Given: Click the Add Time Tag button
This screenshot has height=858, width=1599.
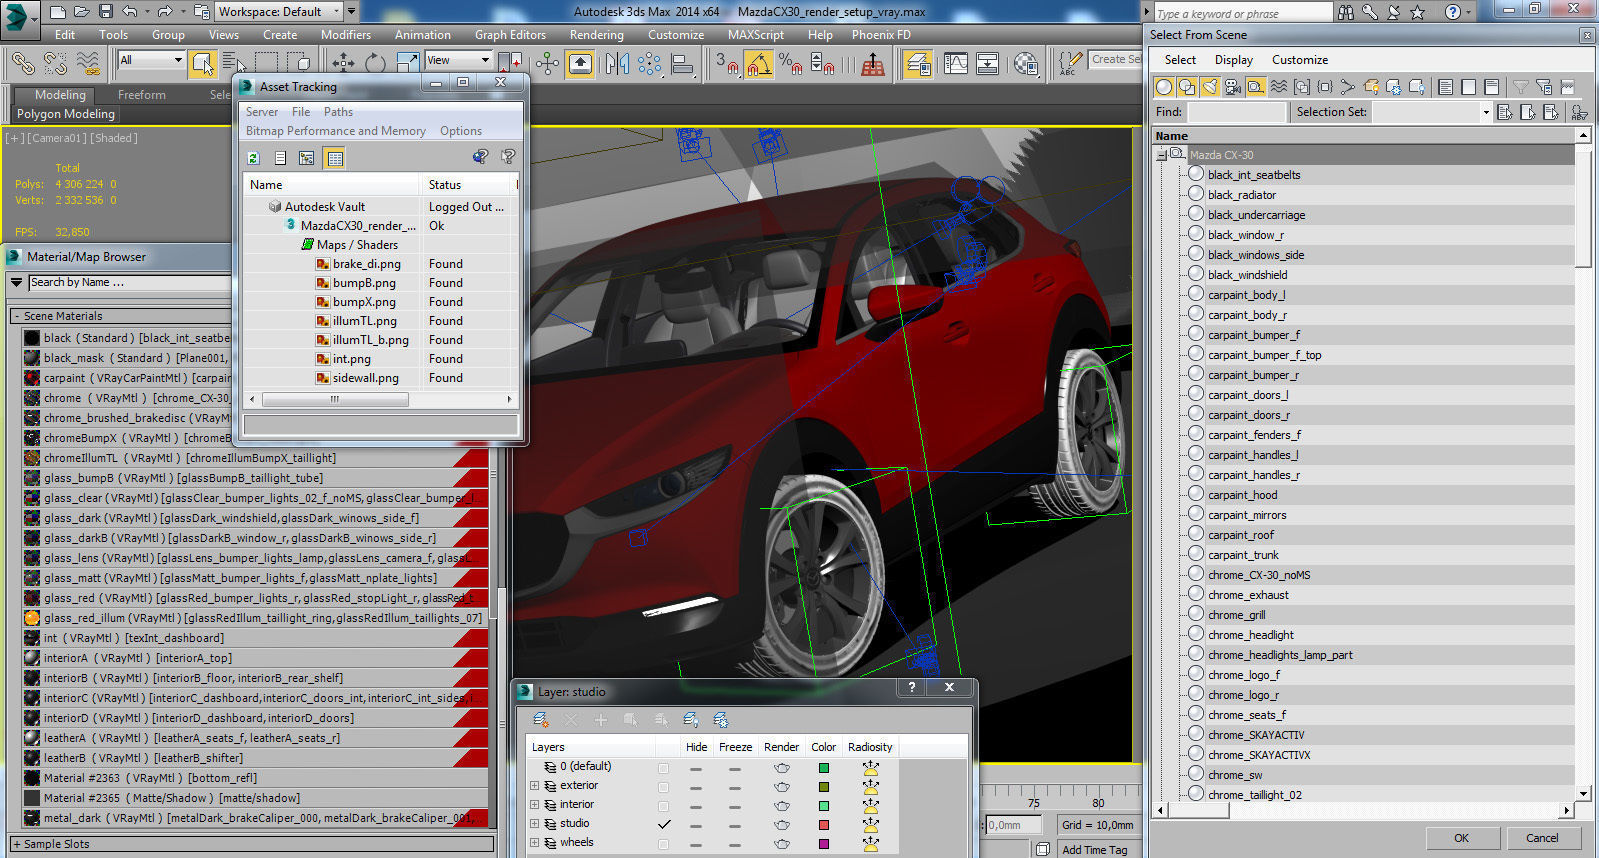Looking at the screenshot, I should (1095, 850).
